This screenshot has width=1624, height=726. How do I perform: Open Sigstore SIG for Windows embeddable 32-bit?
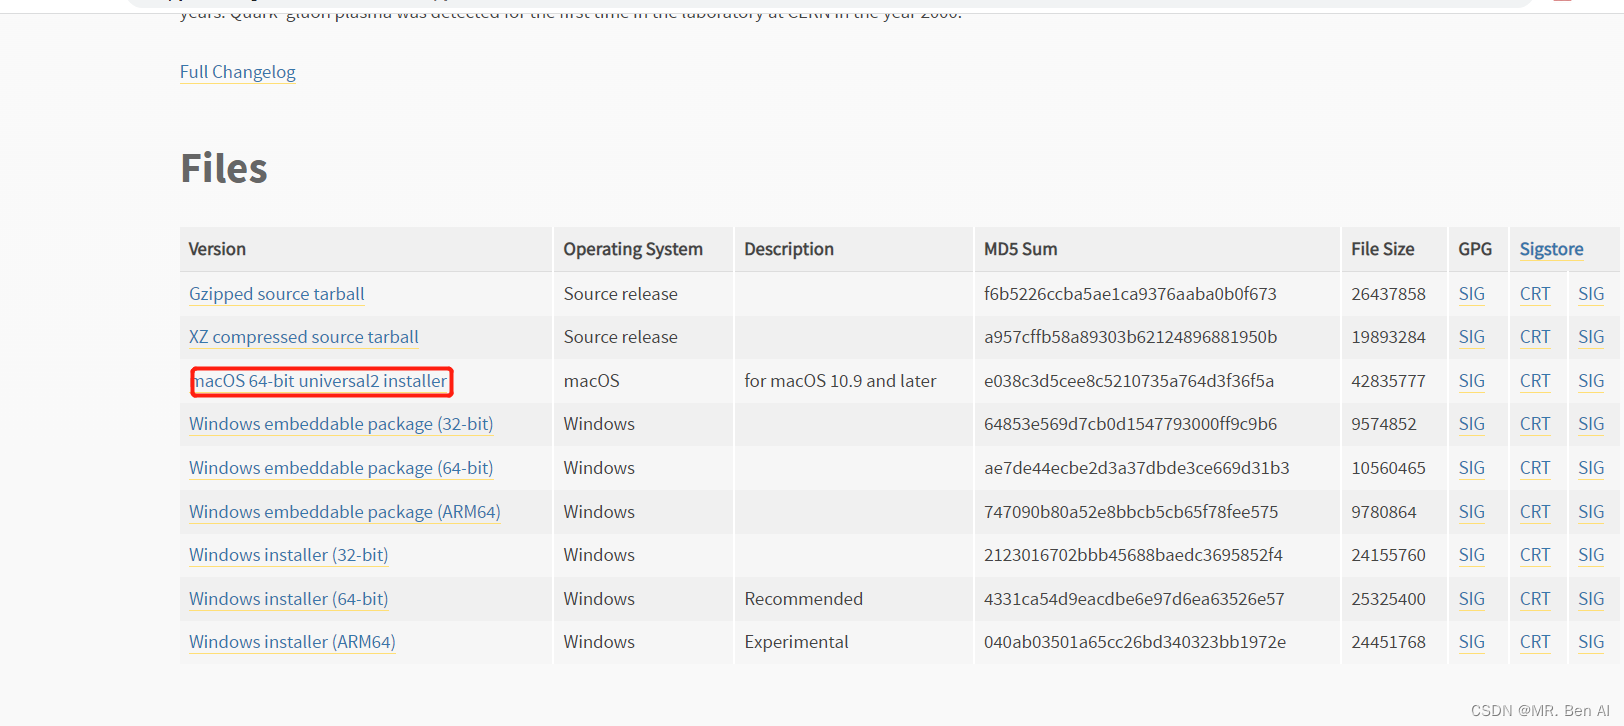coord(1591,424)
